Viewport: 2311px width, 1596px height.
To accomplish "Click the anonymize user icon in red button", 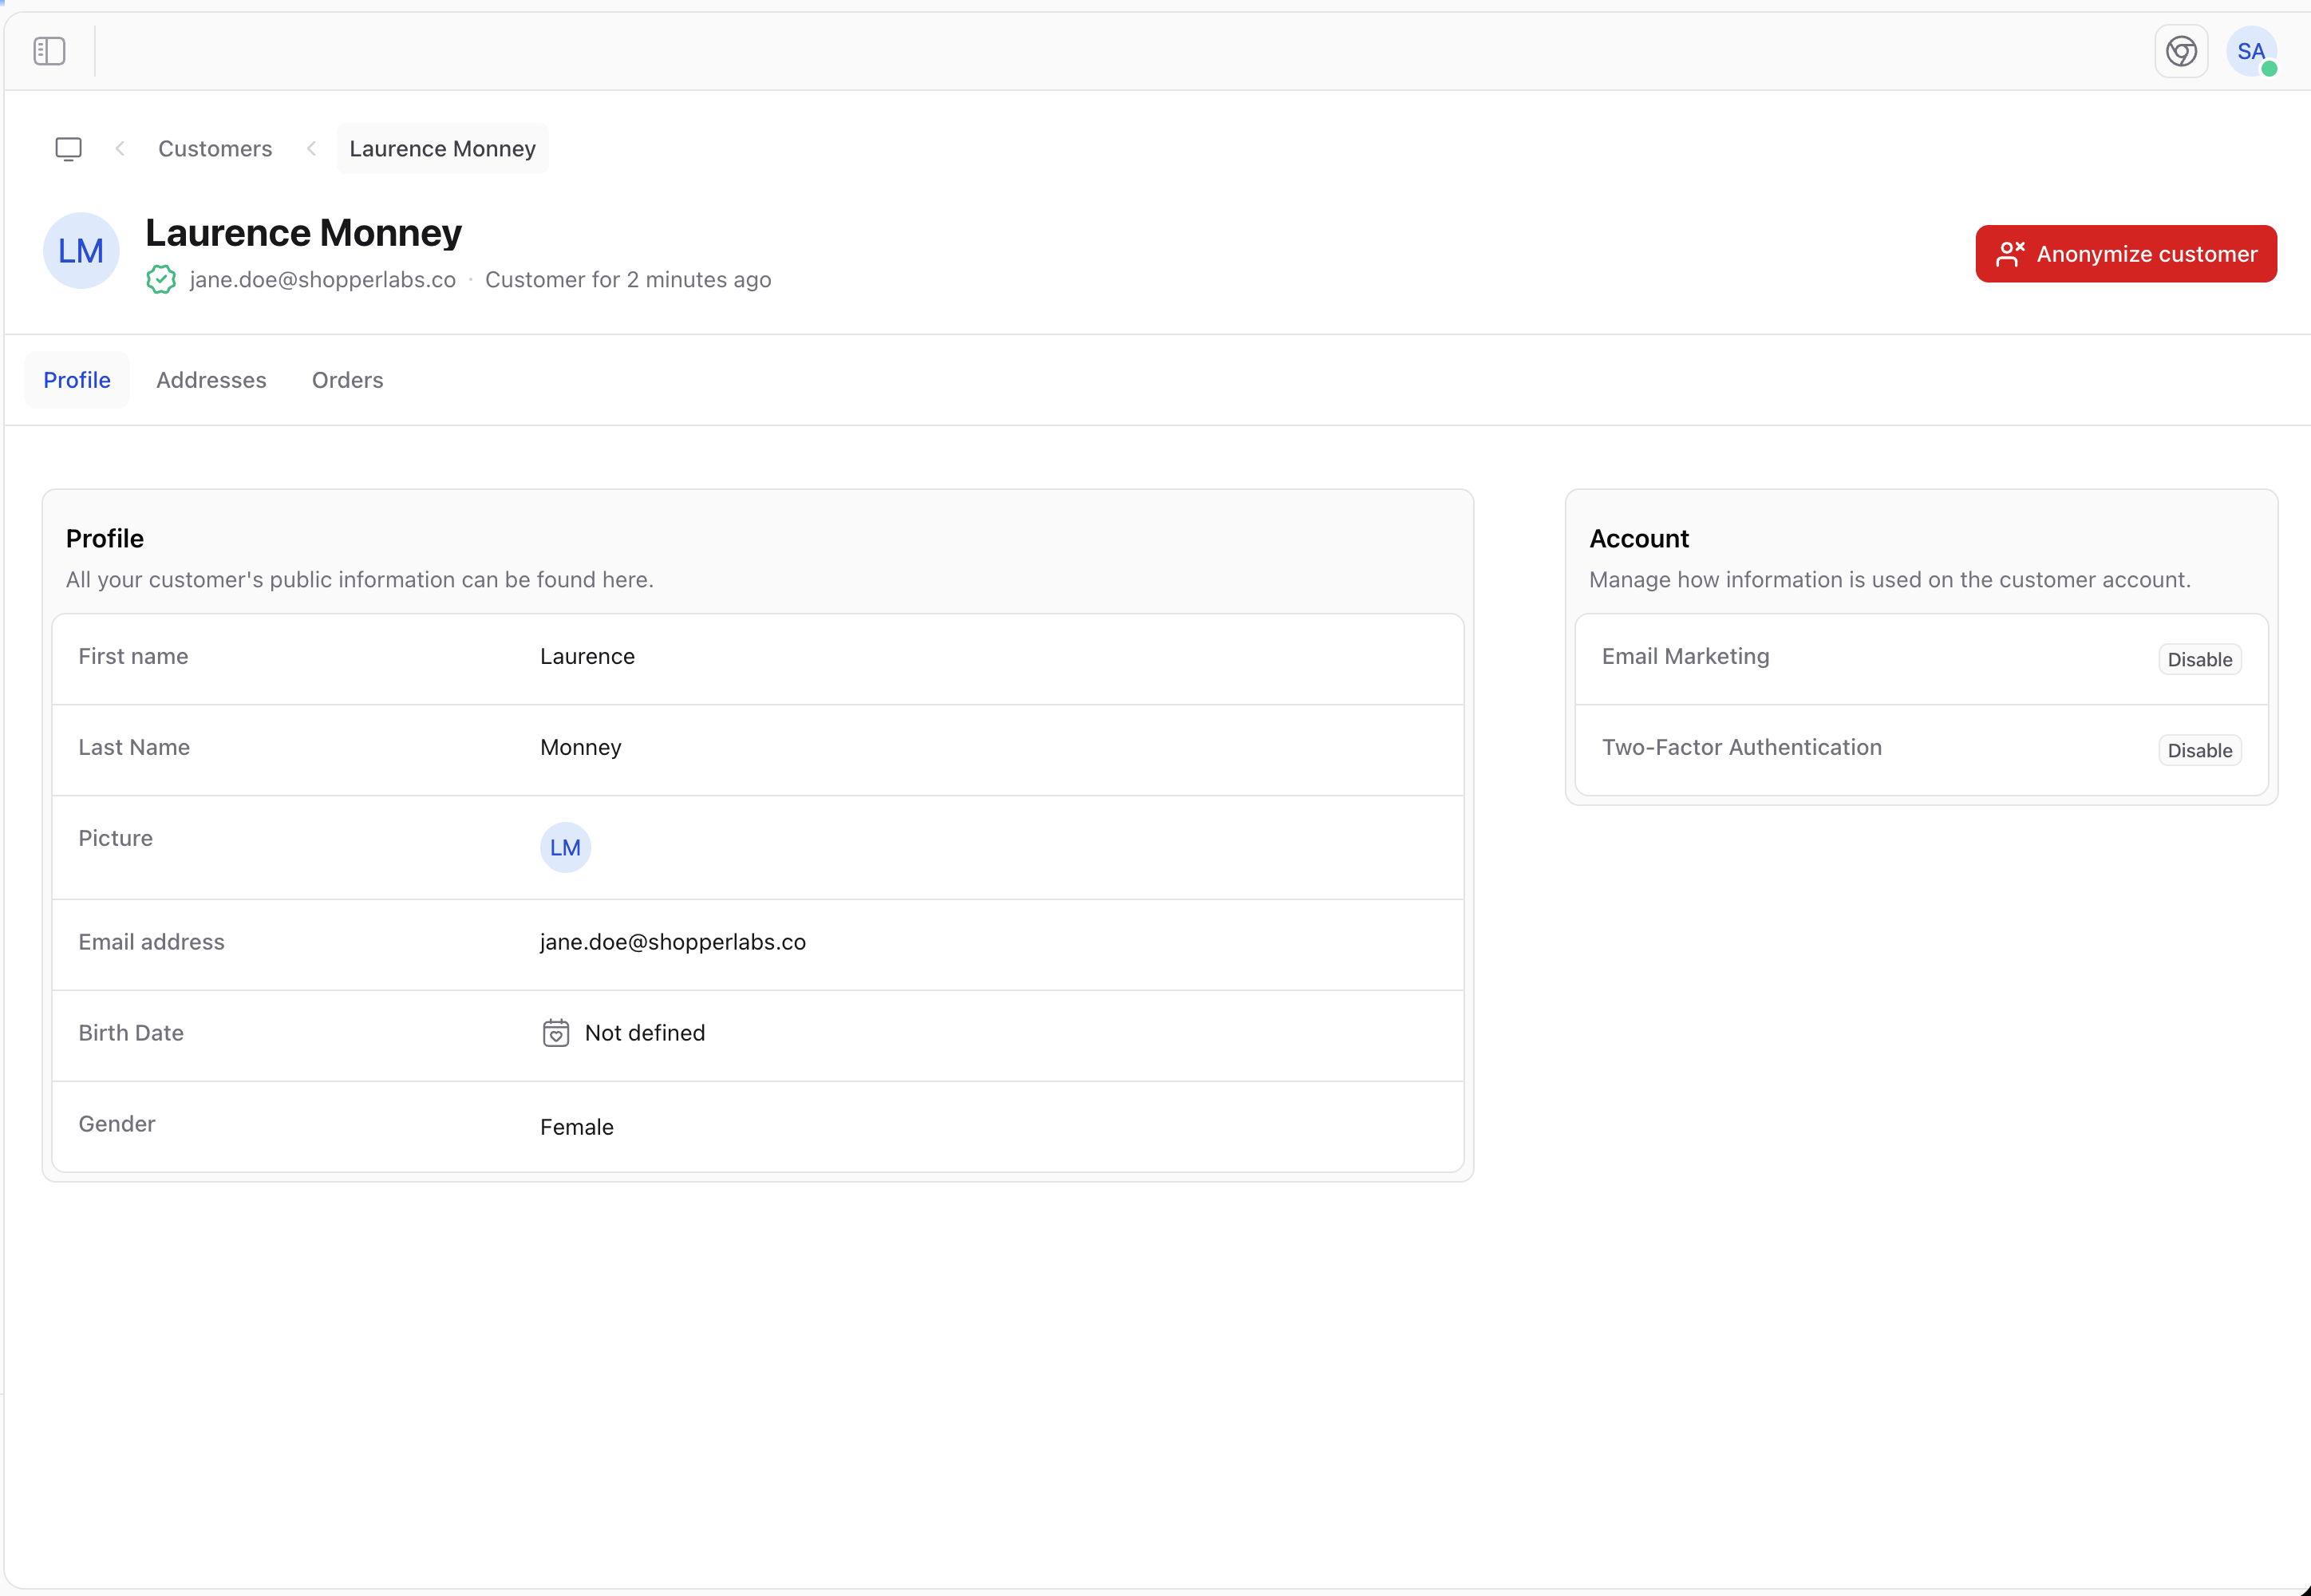I will click(2009, 254).
